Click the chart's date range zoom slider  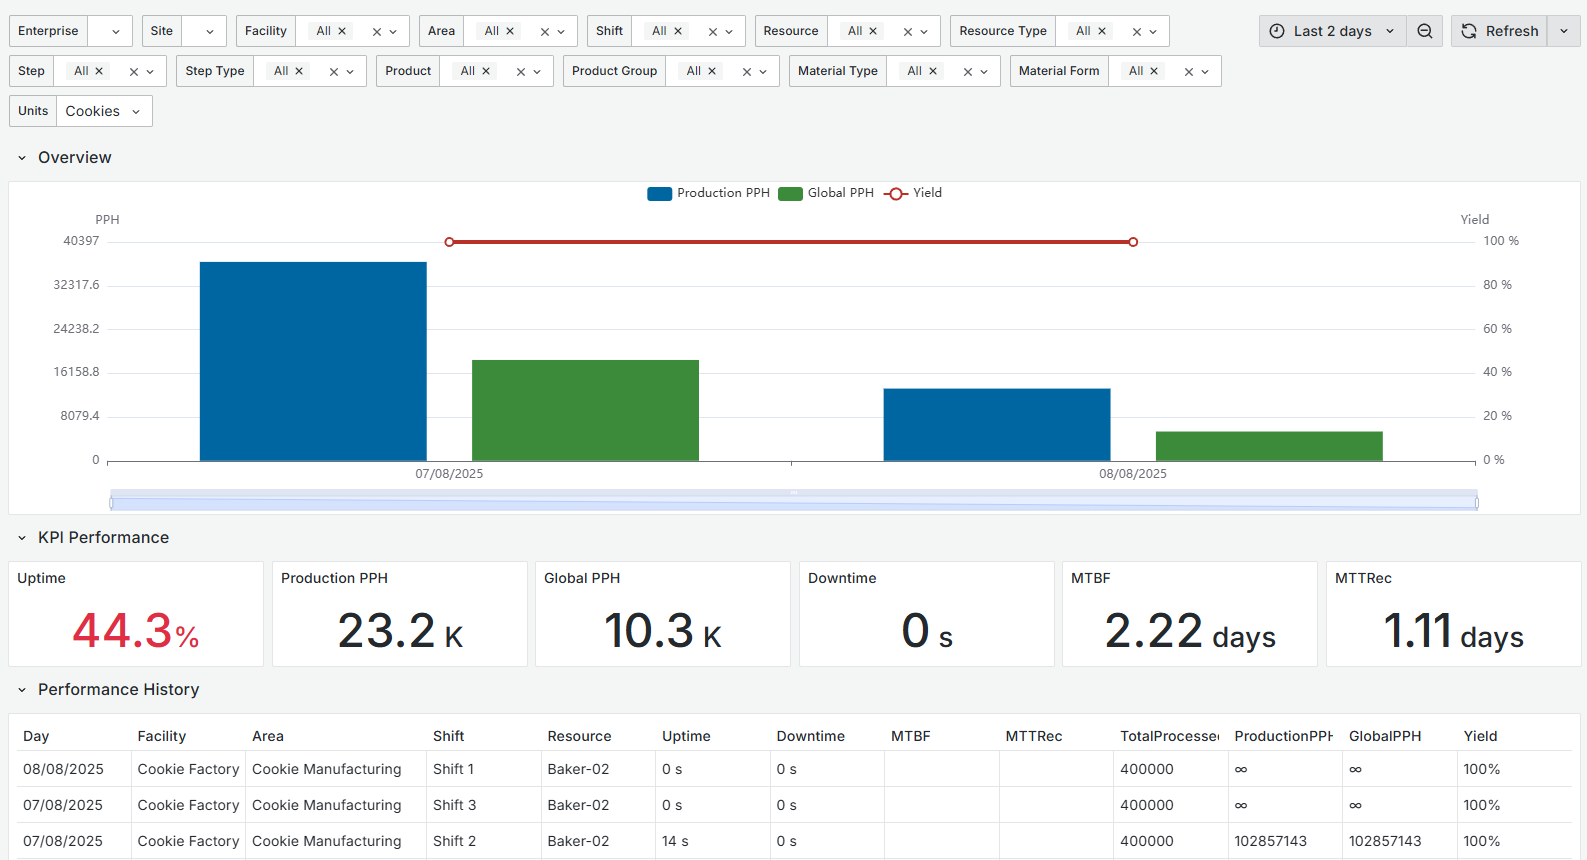click(x=793, y=502)
